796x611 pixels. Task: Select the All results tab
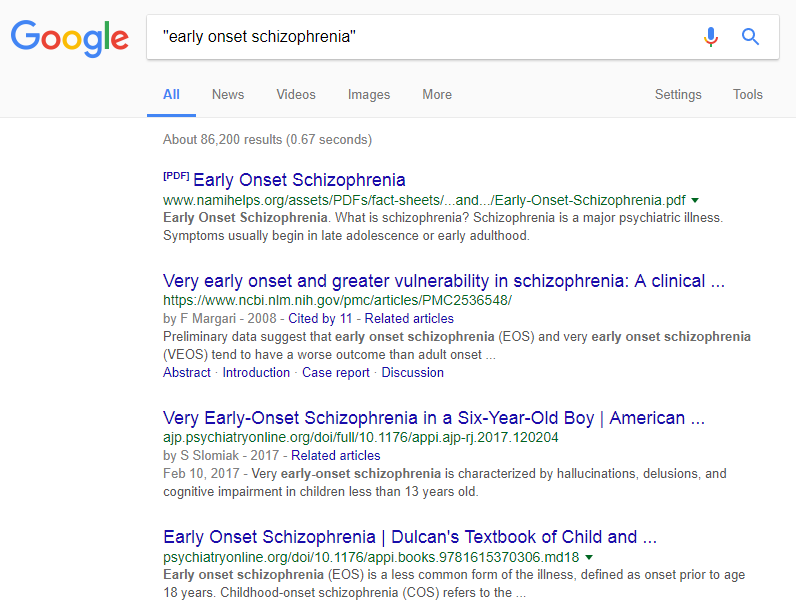click(x=171, y=95)
